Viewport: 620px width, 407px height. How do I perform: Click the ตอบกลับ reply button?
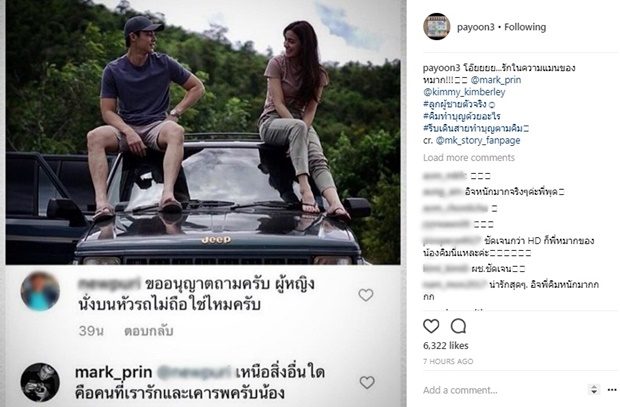pos(149,331)
